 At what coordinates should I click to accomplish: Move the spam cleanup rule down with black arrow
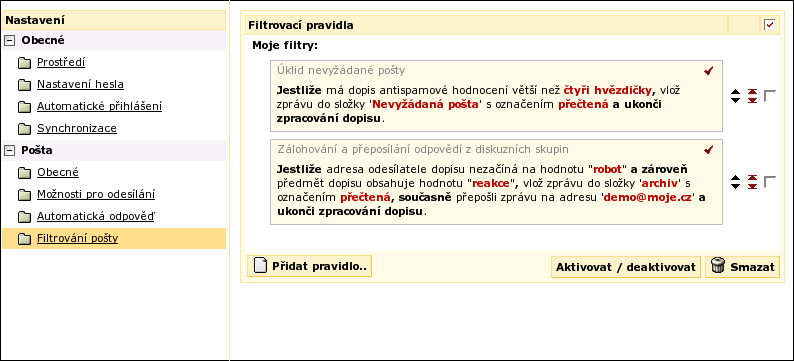(735, 100)
